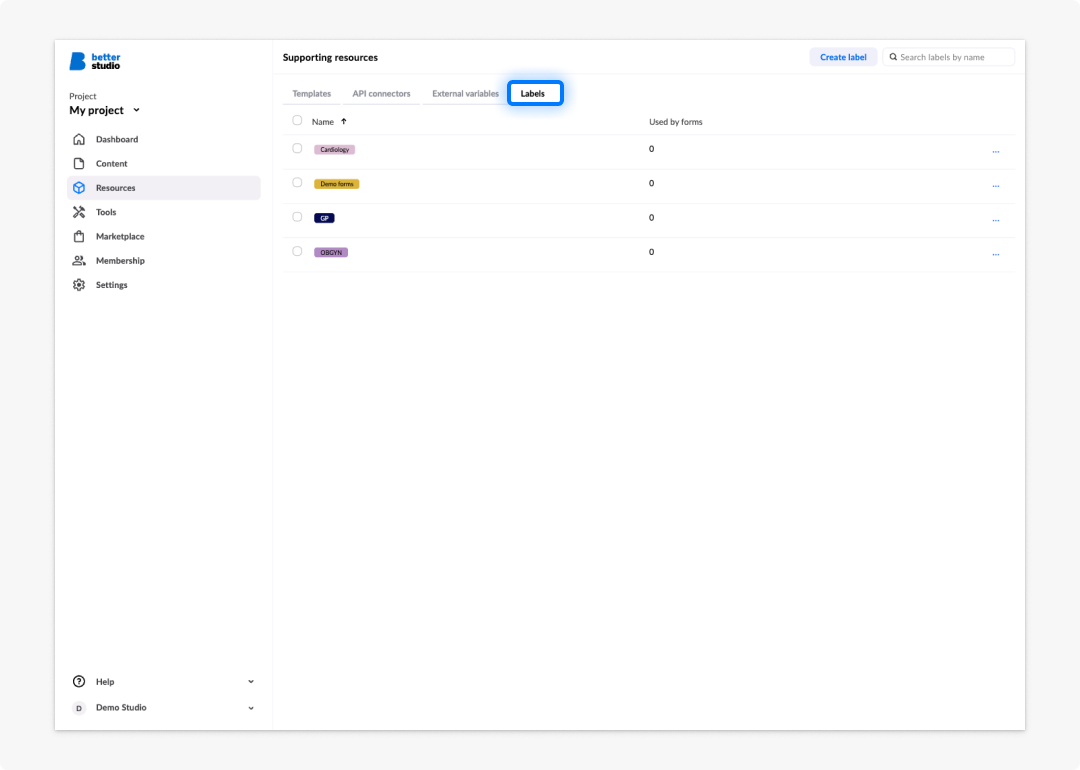This screenshot has height=770, width=1080.
Task: Click the purple OBGYN label chip
Action: click(331, 253)
